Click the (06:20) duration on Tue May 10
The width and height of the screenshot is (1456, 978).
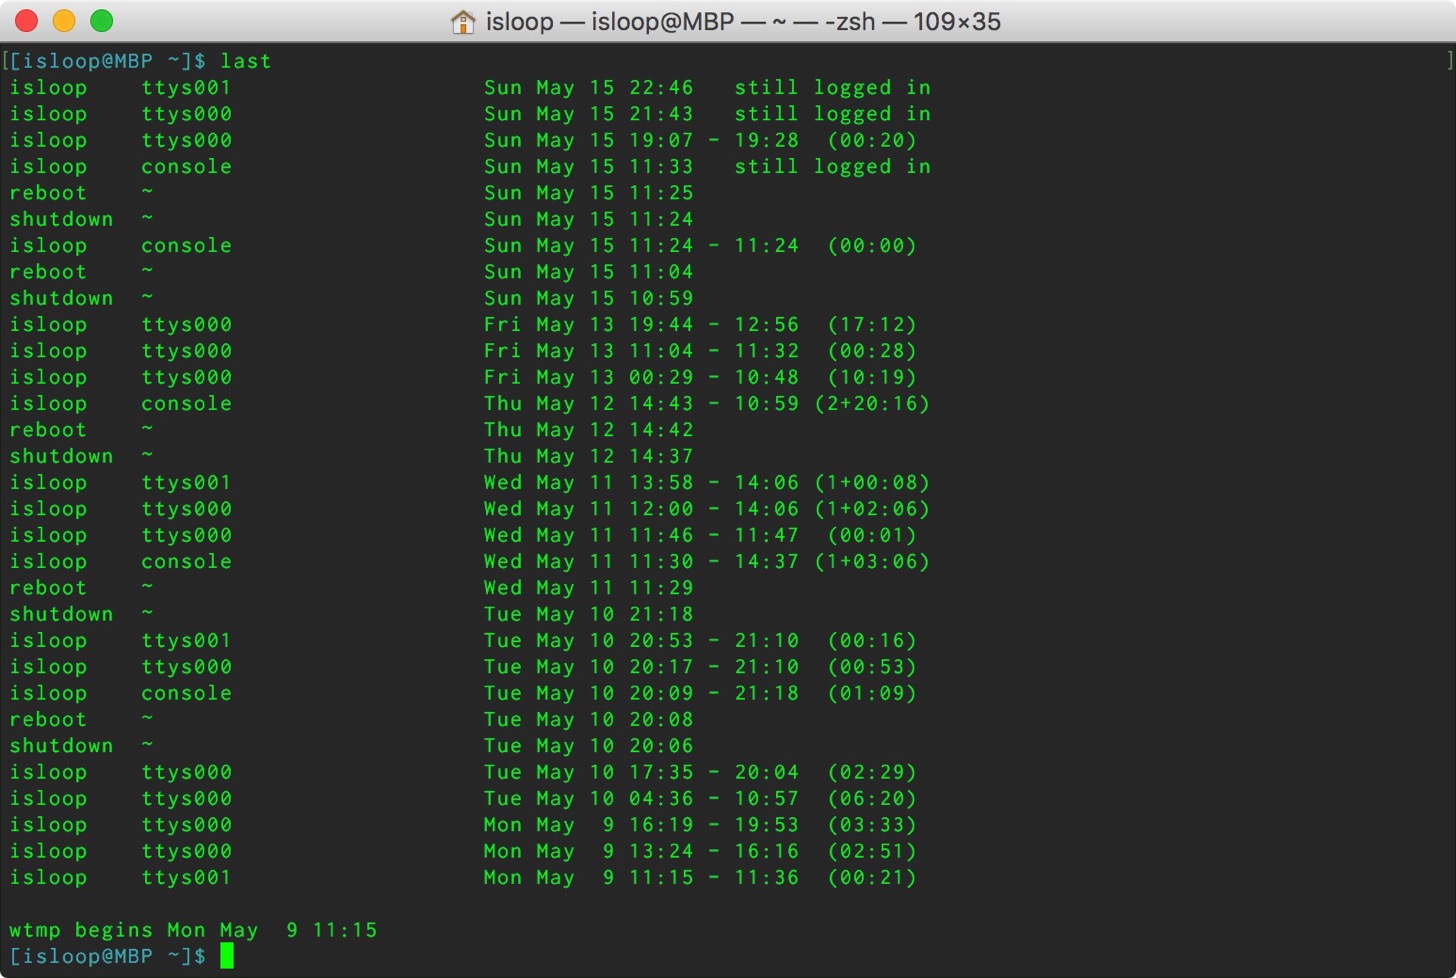click(x=872, y=799)
